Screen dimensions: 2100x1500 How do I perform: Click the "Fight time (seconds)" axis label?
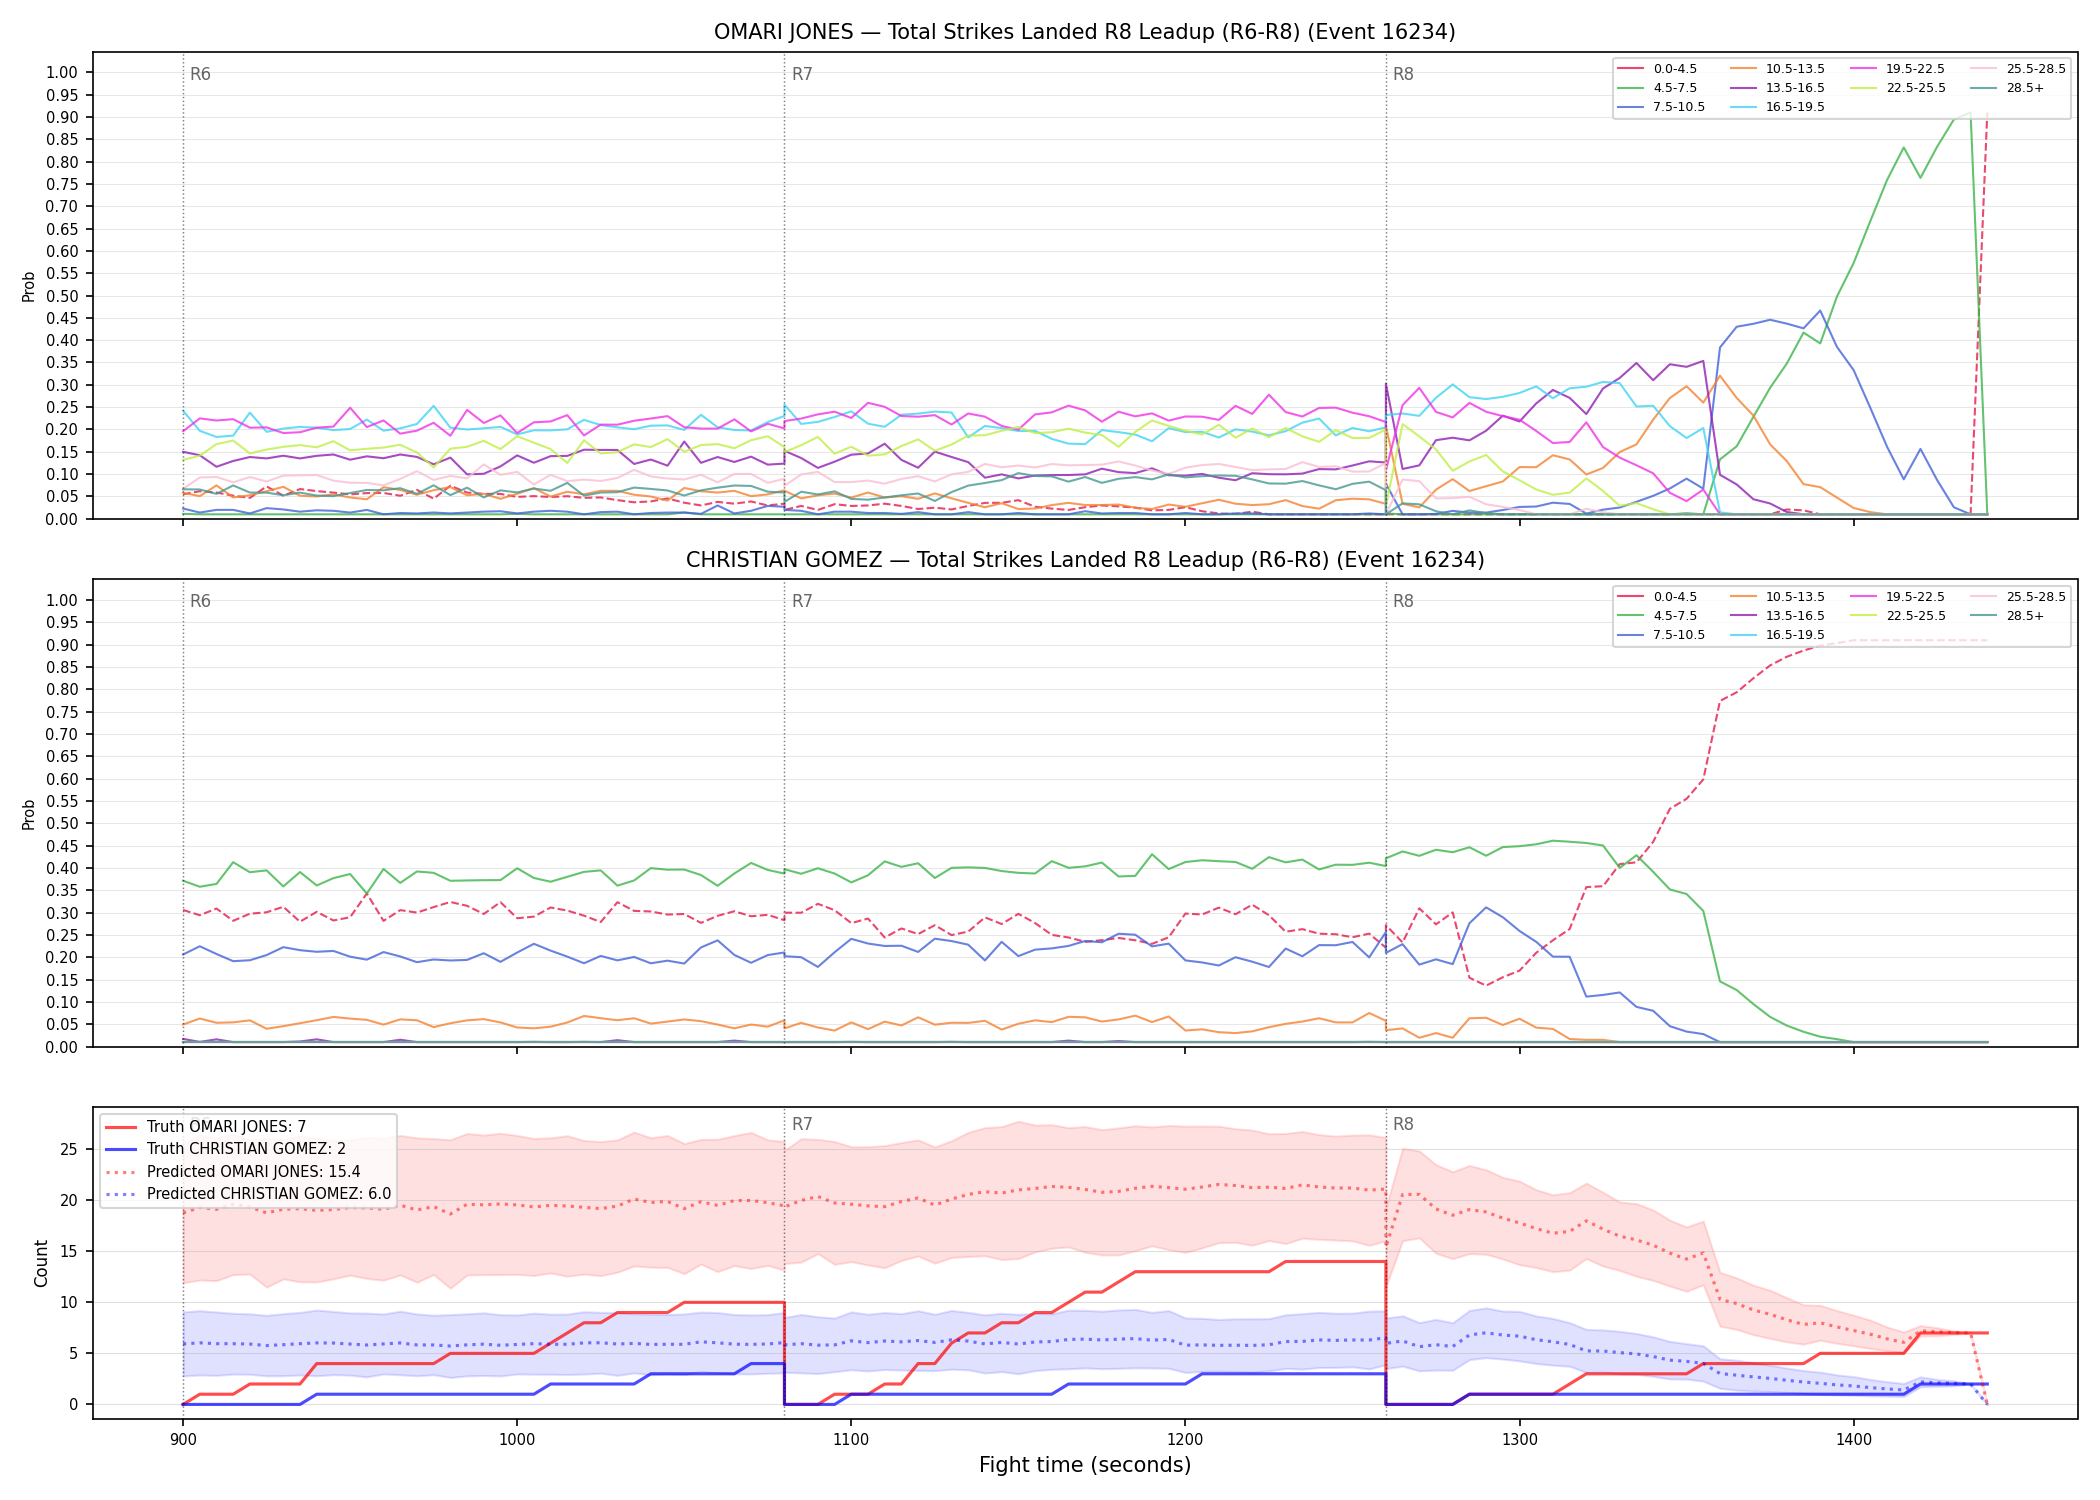click(1084, 1465)
